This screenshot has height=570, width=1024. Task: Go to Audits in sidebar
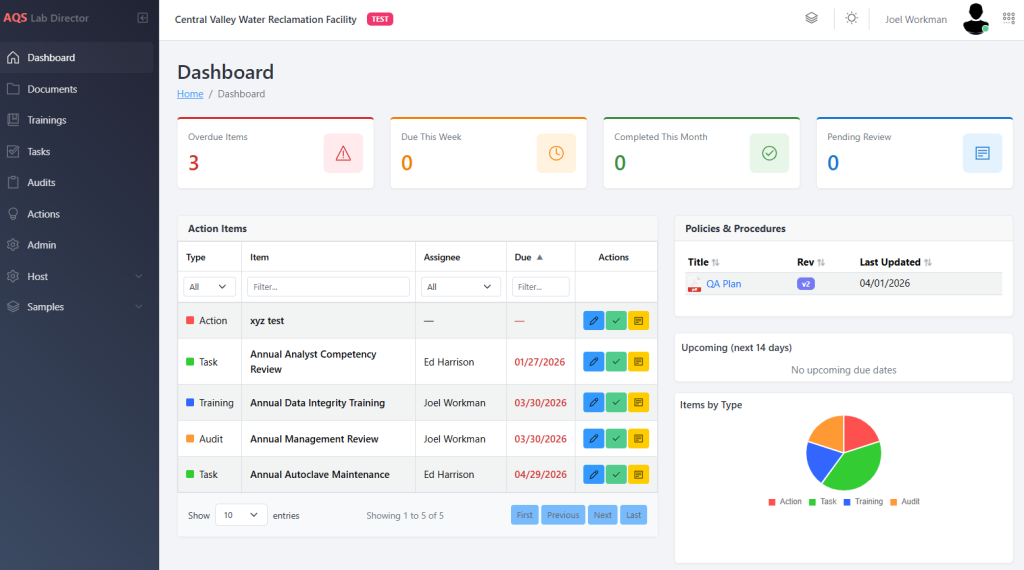(x=41, y=183)
